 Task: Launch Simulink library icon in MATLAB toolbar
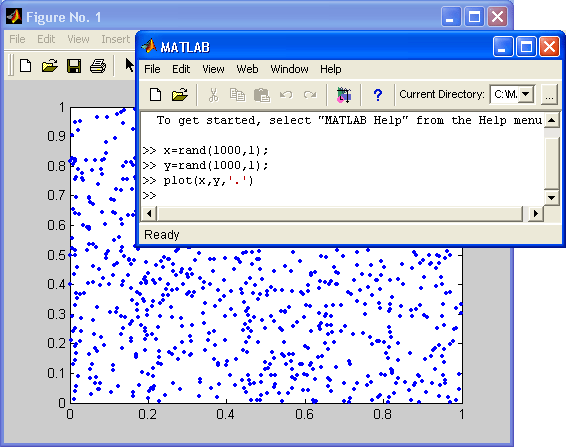[344, 95]
